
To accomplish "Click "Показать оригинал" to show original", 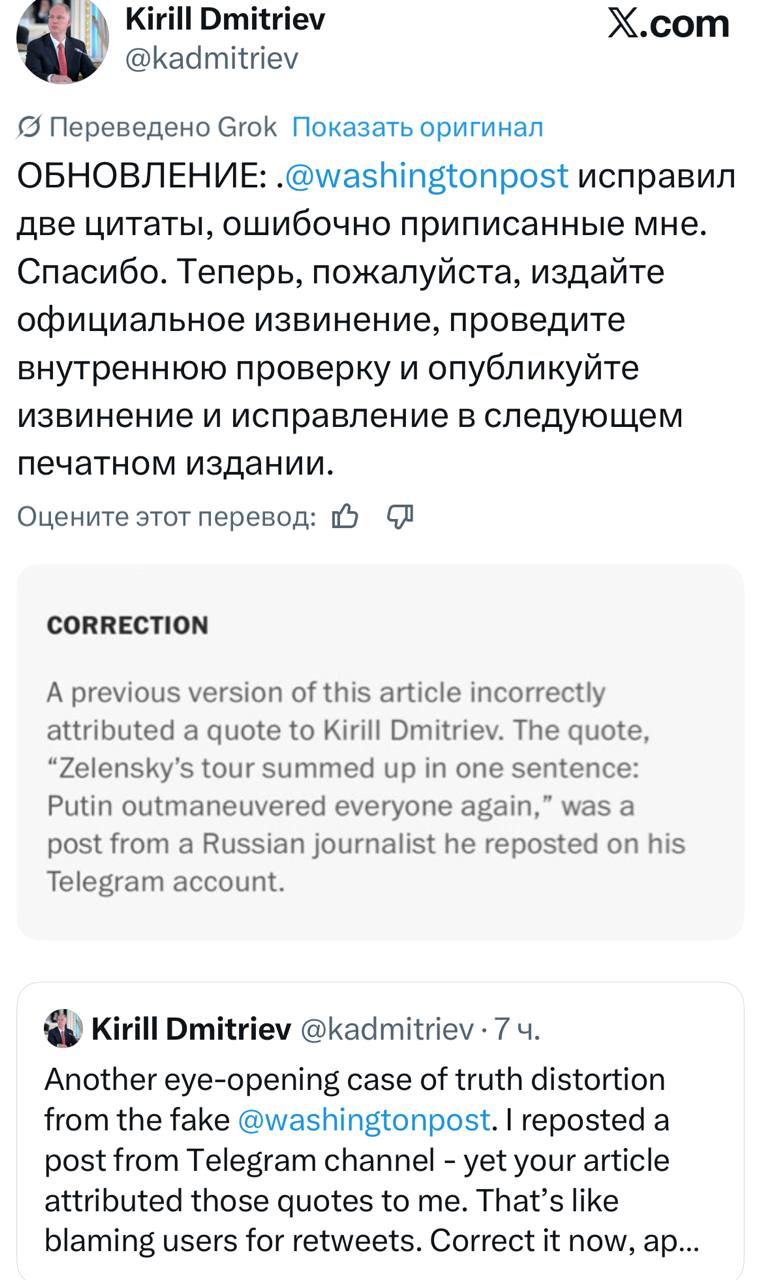I will (x=417, y=127).
